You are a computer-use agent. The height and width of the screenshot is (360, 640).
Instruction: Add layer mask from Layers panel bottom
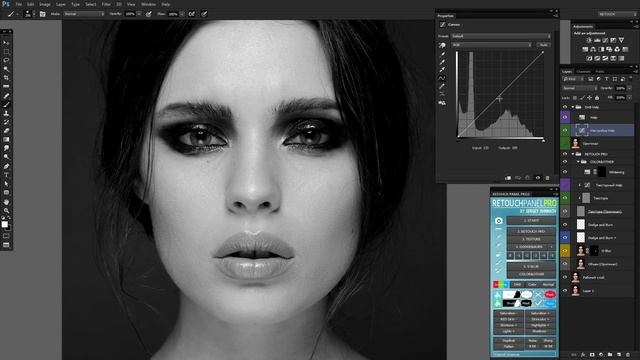coord(592,355)
